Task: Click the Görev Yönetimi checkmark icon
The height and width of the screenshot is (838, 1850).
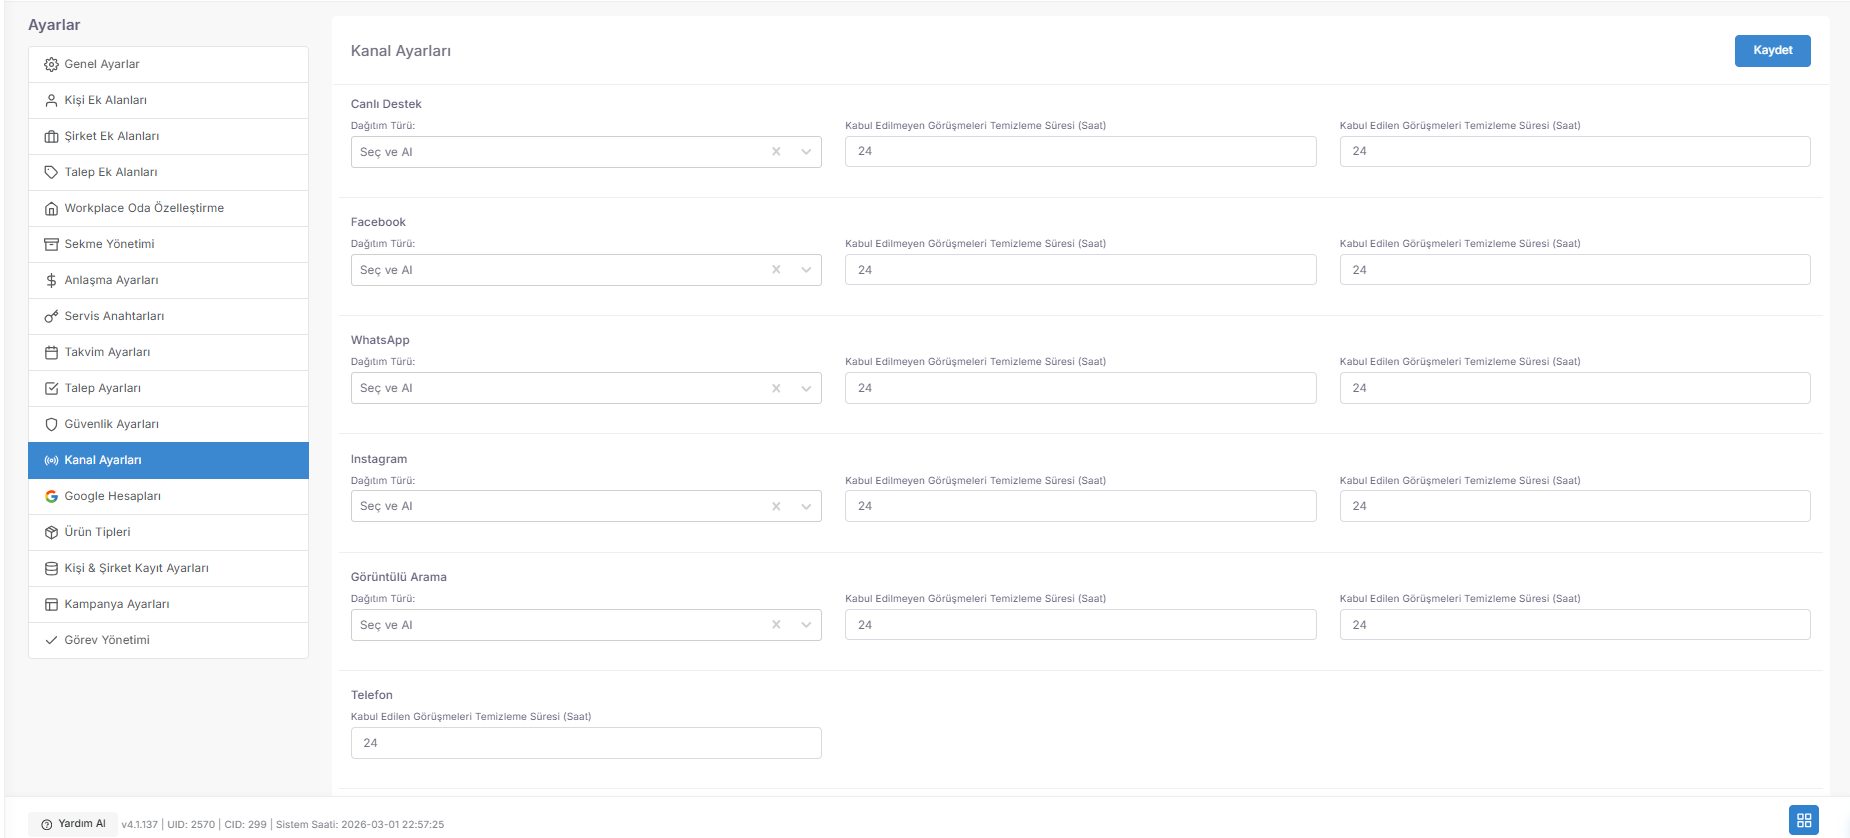Action: point(51,640)
